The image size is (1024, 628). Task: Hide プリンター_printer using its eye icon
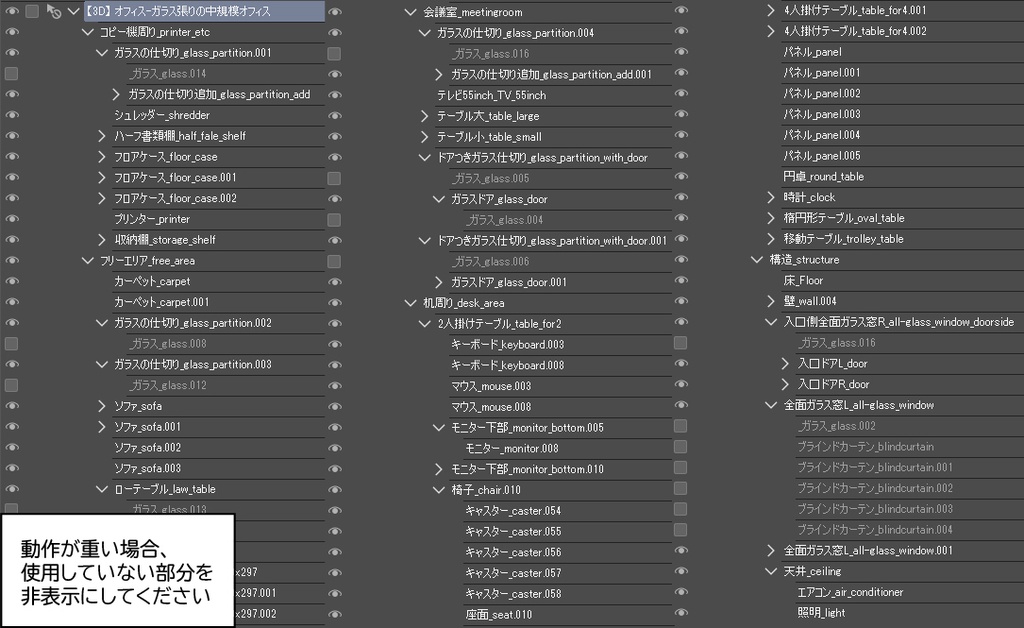(12, 219)
